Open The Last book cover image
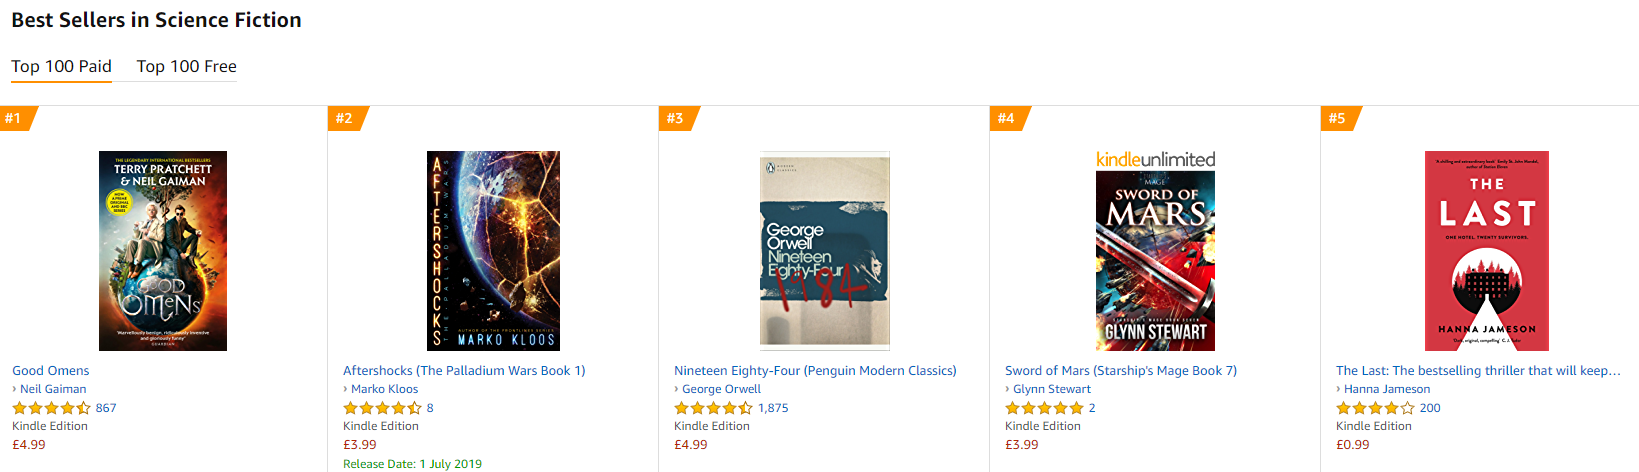The height and width of the screenshot is (472, 1639). 1486,250
